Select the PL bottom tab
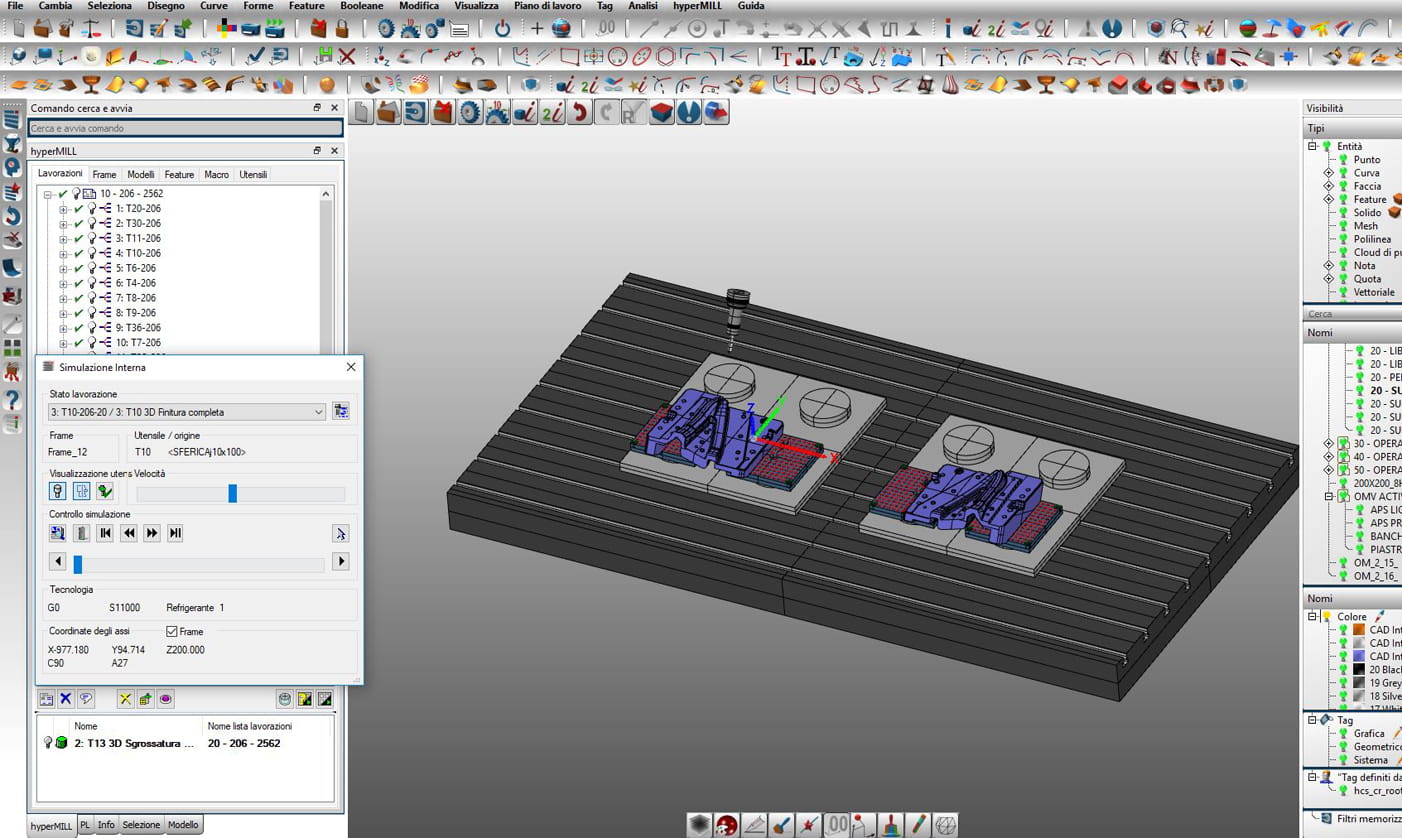 tap(85, 825)
